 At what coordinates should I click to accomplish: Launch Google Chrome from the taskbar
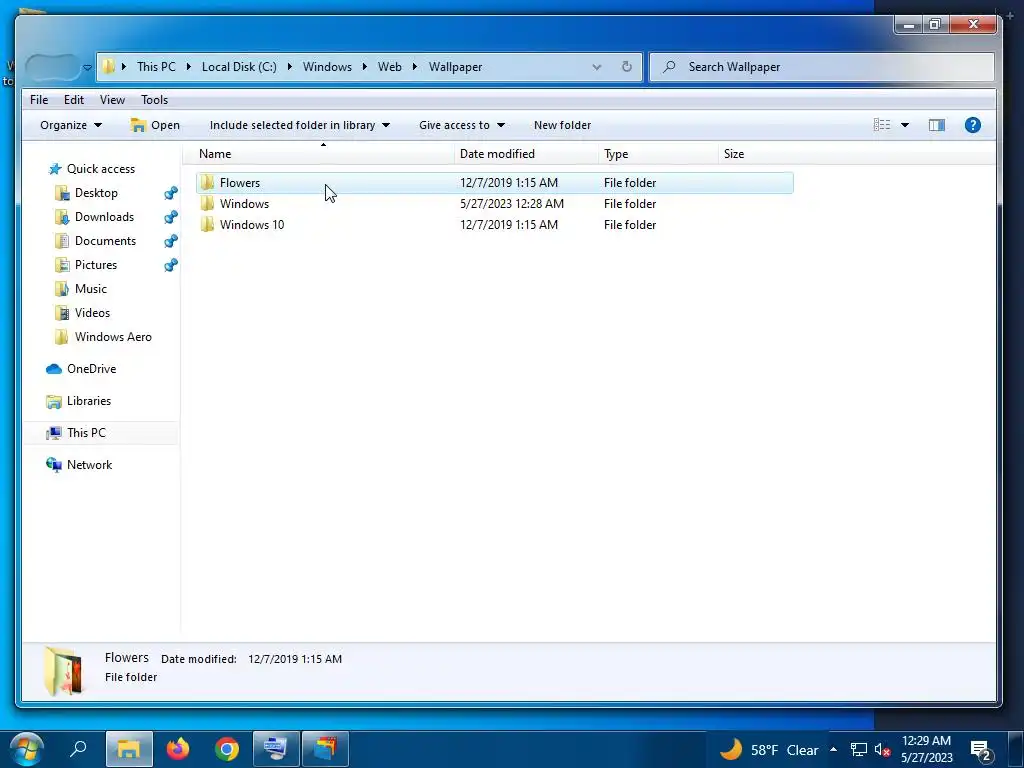(227, 749)
